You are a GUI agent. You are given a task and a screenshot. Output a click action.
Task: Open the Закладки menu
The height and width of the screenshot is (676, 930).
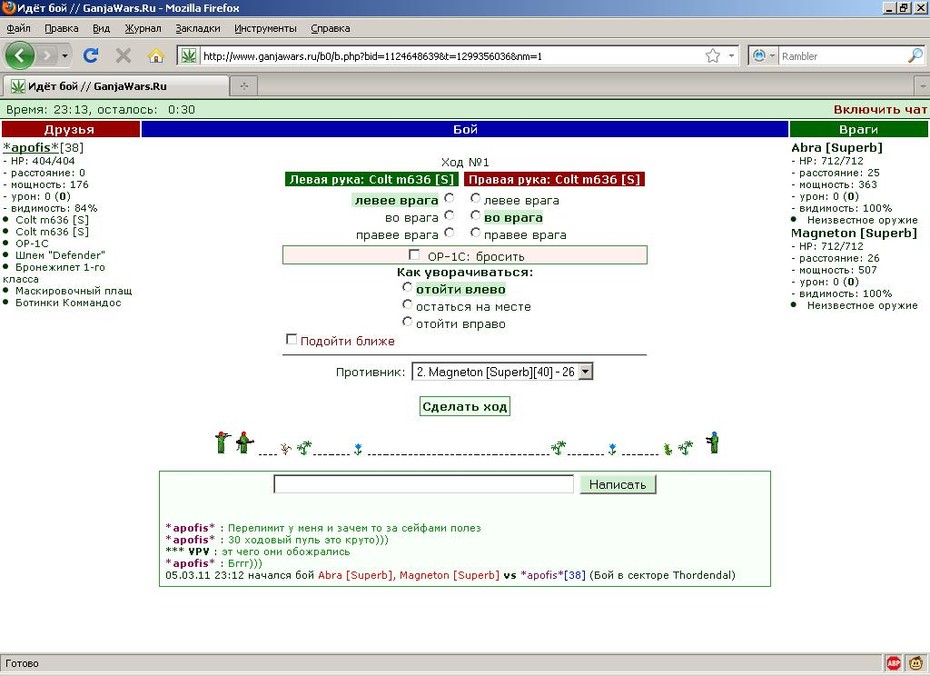[198, 28]
